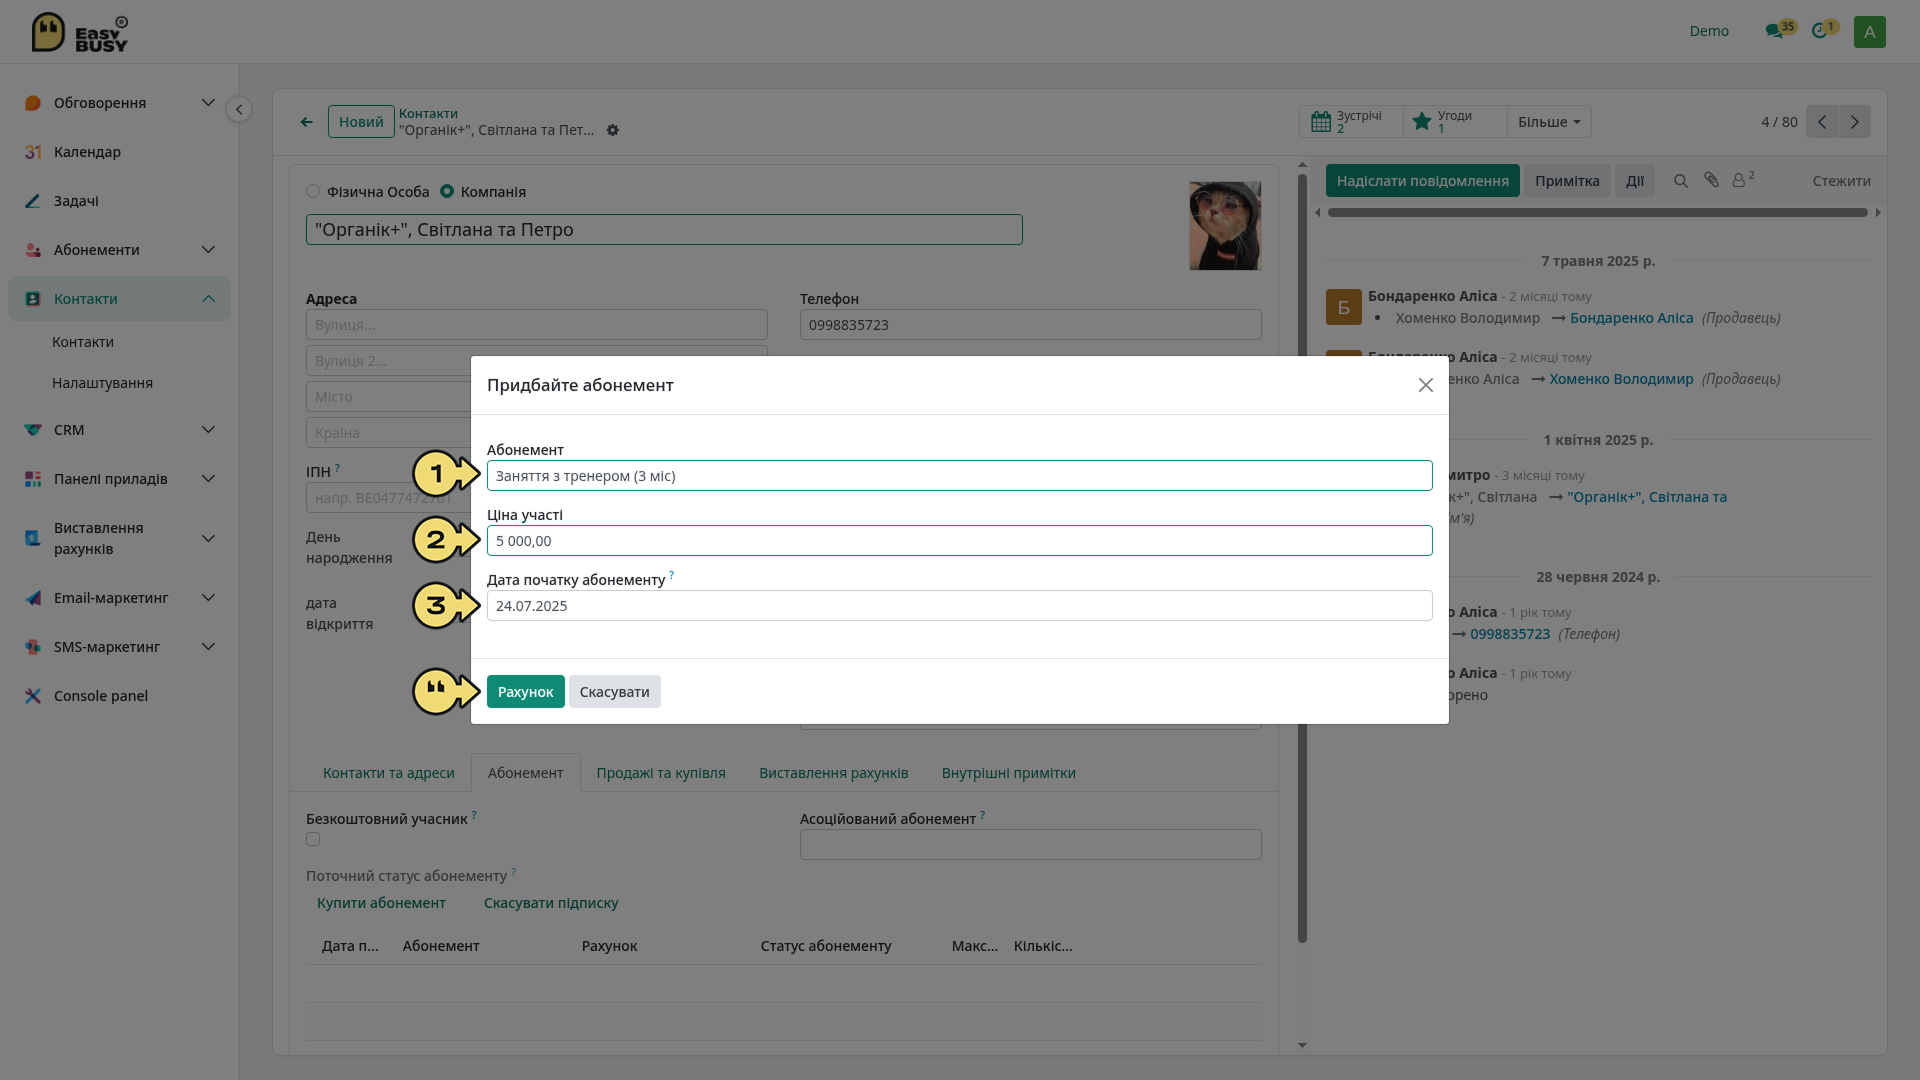Click the Email-маркетинг icon
Viewport: 1920px width, 1080px height.
[33, 598]
